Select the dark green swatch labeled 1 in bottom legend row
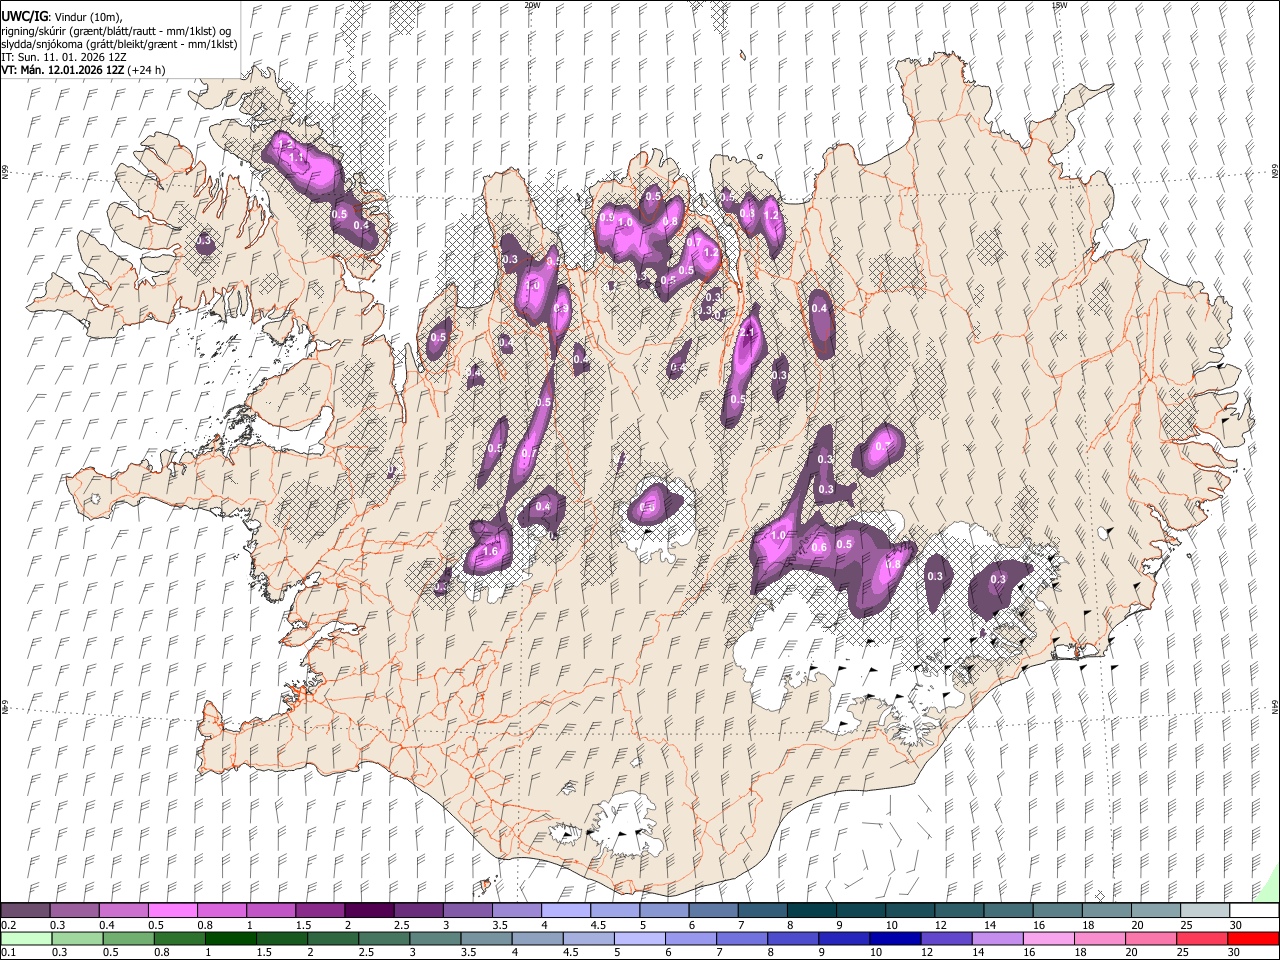The image size is (1280, 960). tap(231, 938)
